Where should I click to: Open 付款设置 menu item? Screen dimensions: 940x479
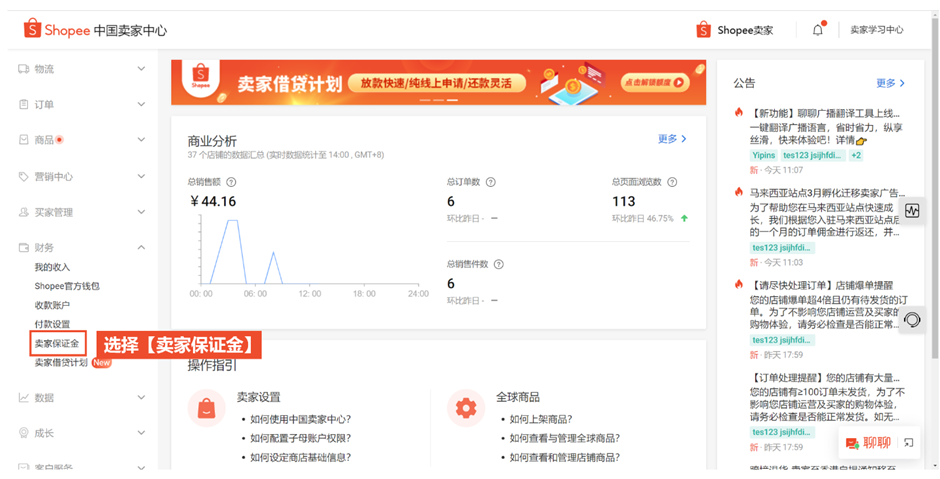pyautogui.click(x=52, y=324)
